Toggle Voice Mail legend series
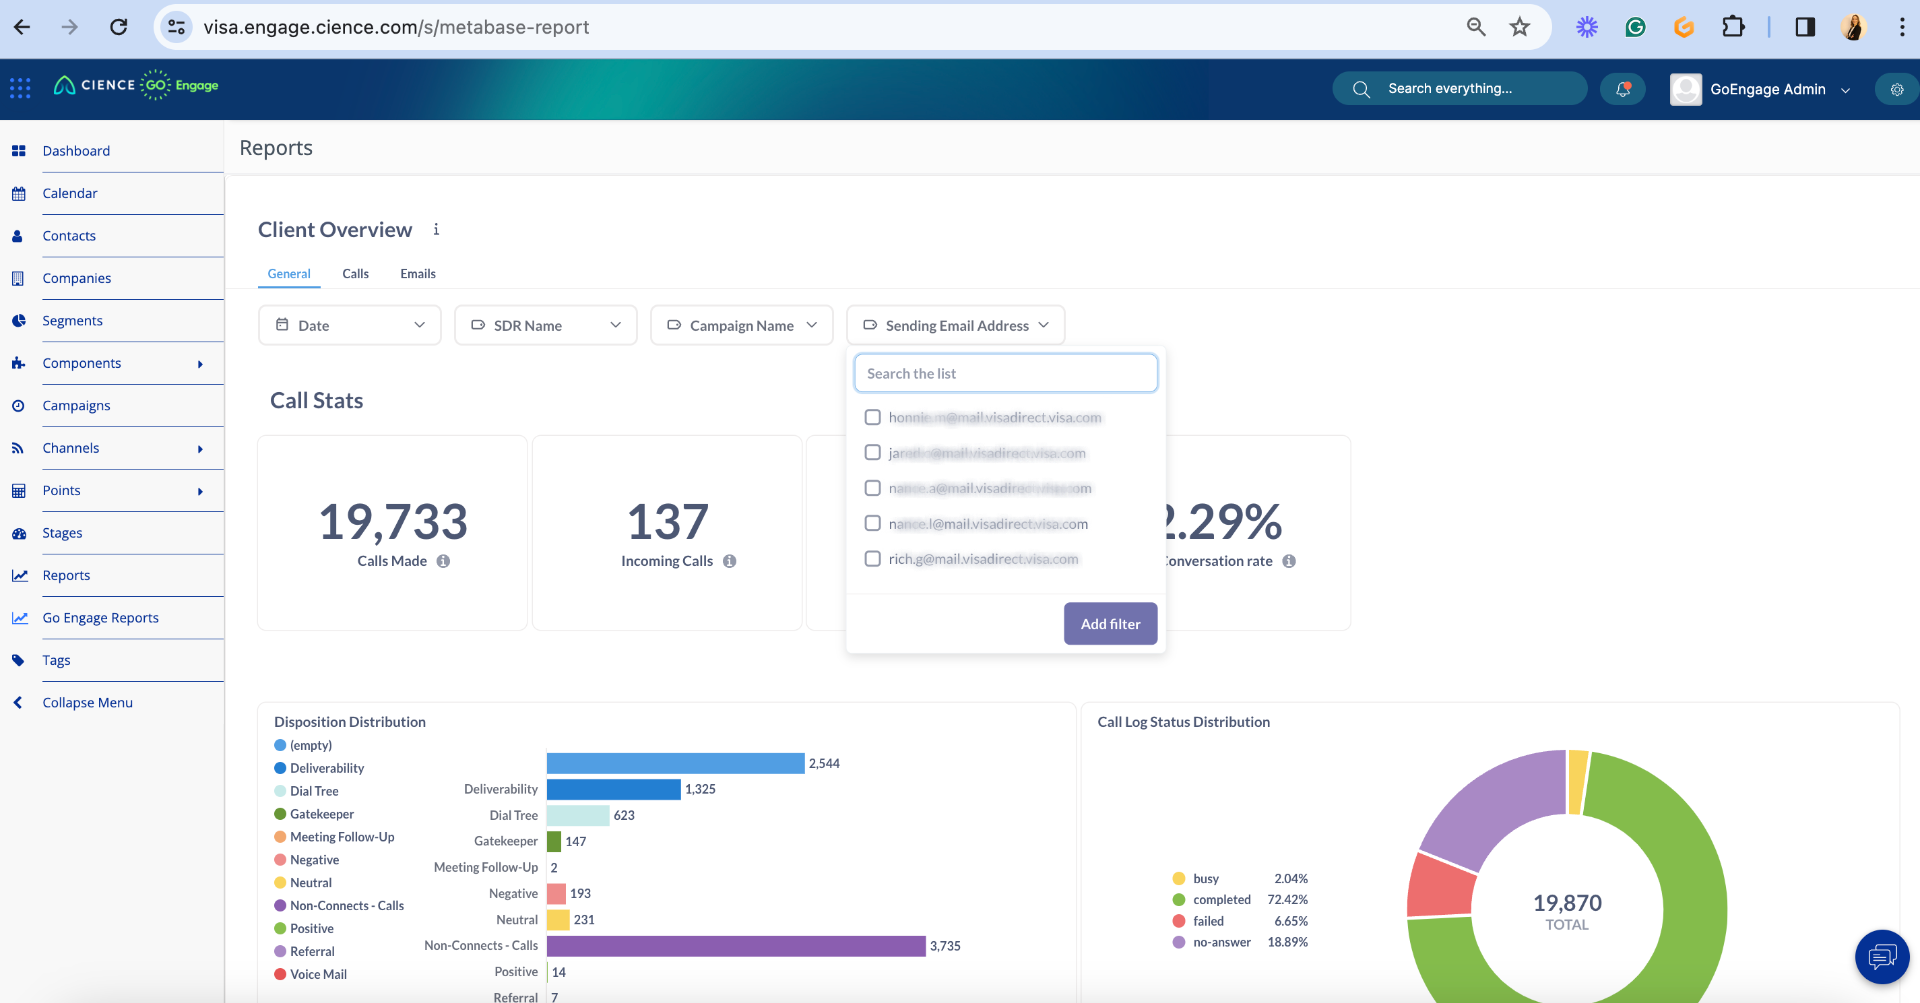 click(x=311, y=974)
